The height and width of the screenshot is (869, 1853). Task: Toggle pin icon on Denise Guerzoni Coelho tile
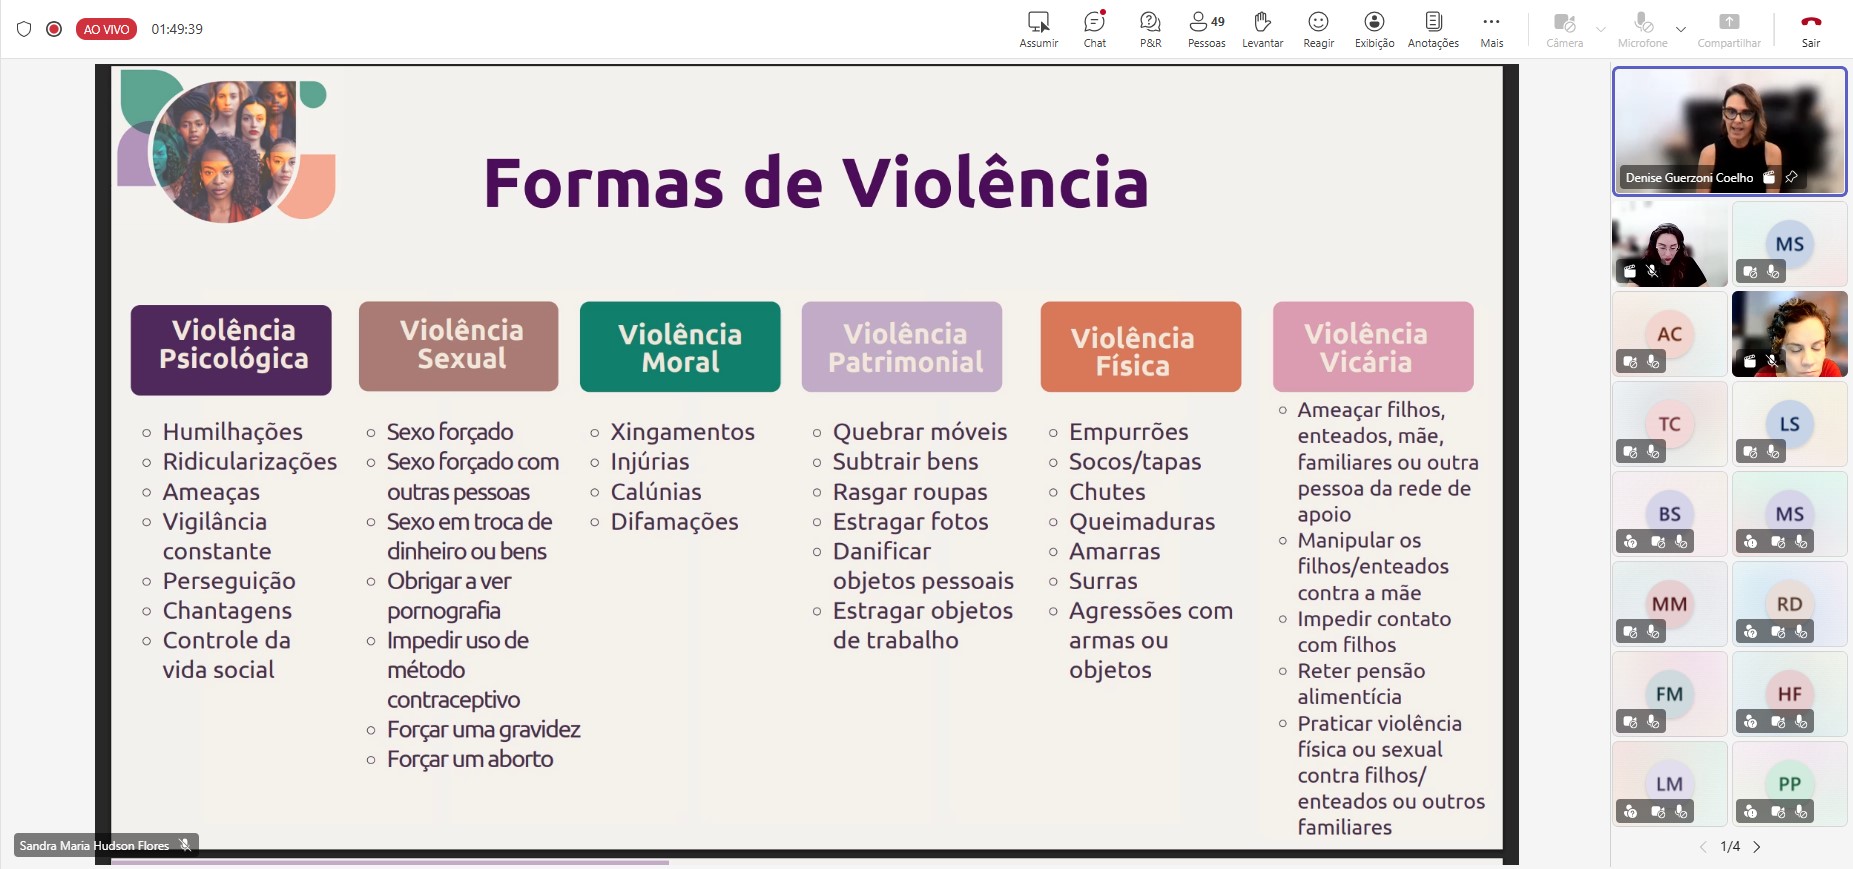pos(1791,177)
